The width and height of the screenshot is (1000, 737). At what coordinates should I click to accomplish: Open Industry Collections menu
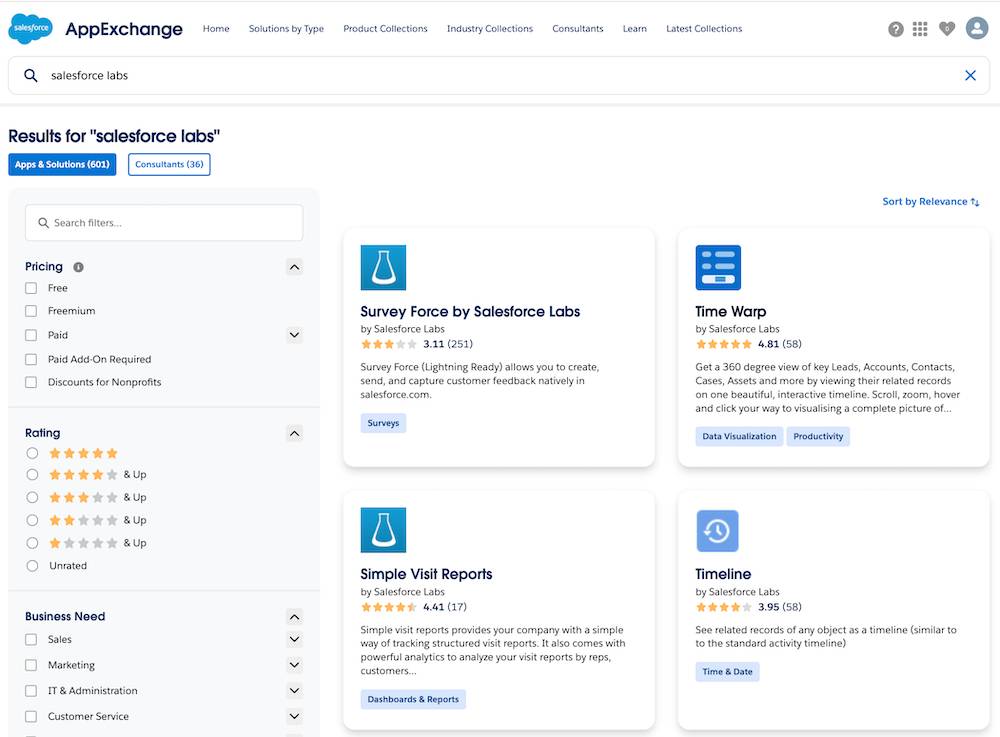click(x=490, y=29)
